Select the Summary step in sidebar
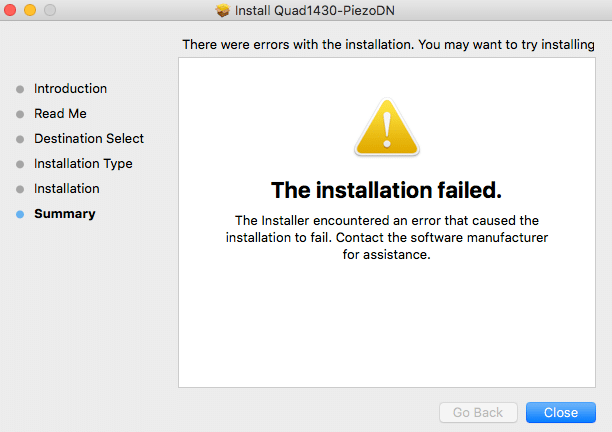612x432 pixels. [65, 213]
